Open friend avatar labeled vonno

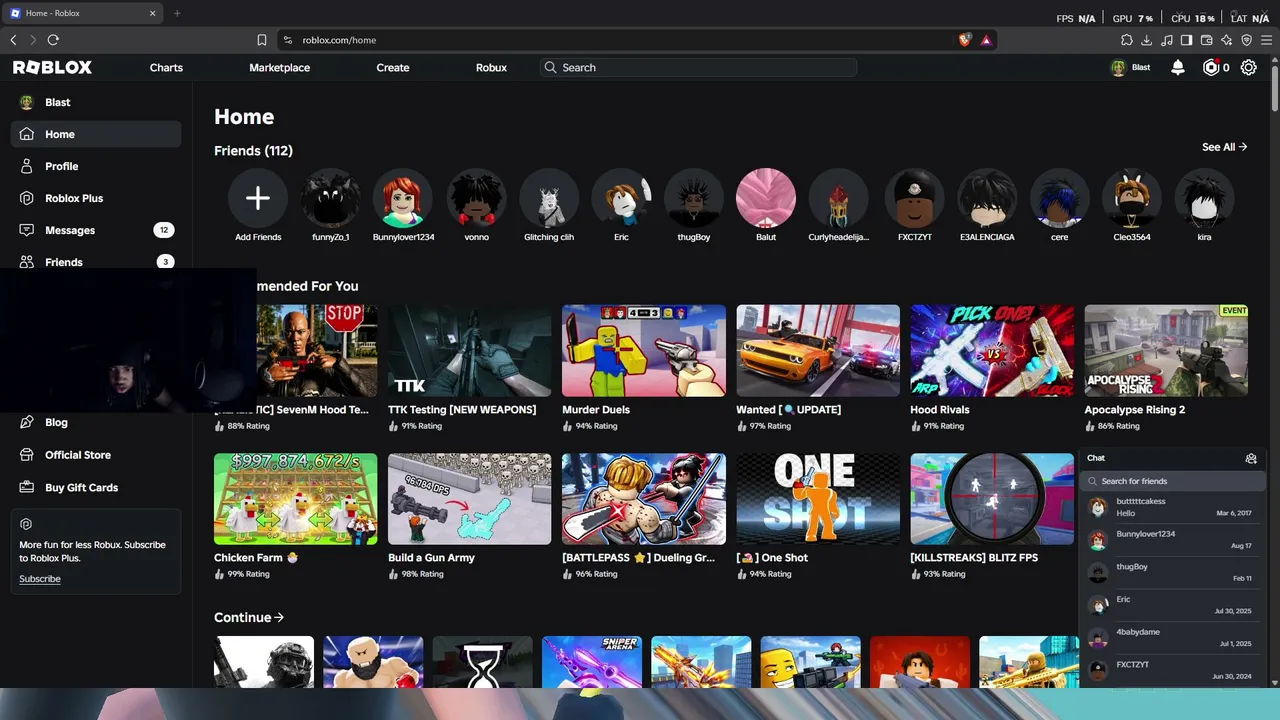pos(476,198)
